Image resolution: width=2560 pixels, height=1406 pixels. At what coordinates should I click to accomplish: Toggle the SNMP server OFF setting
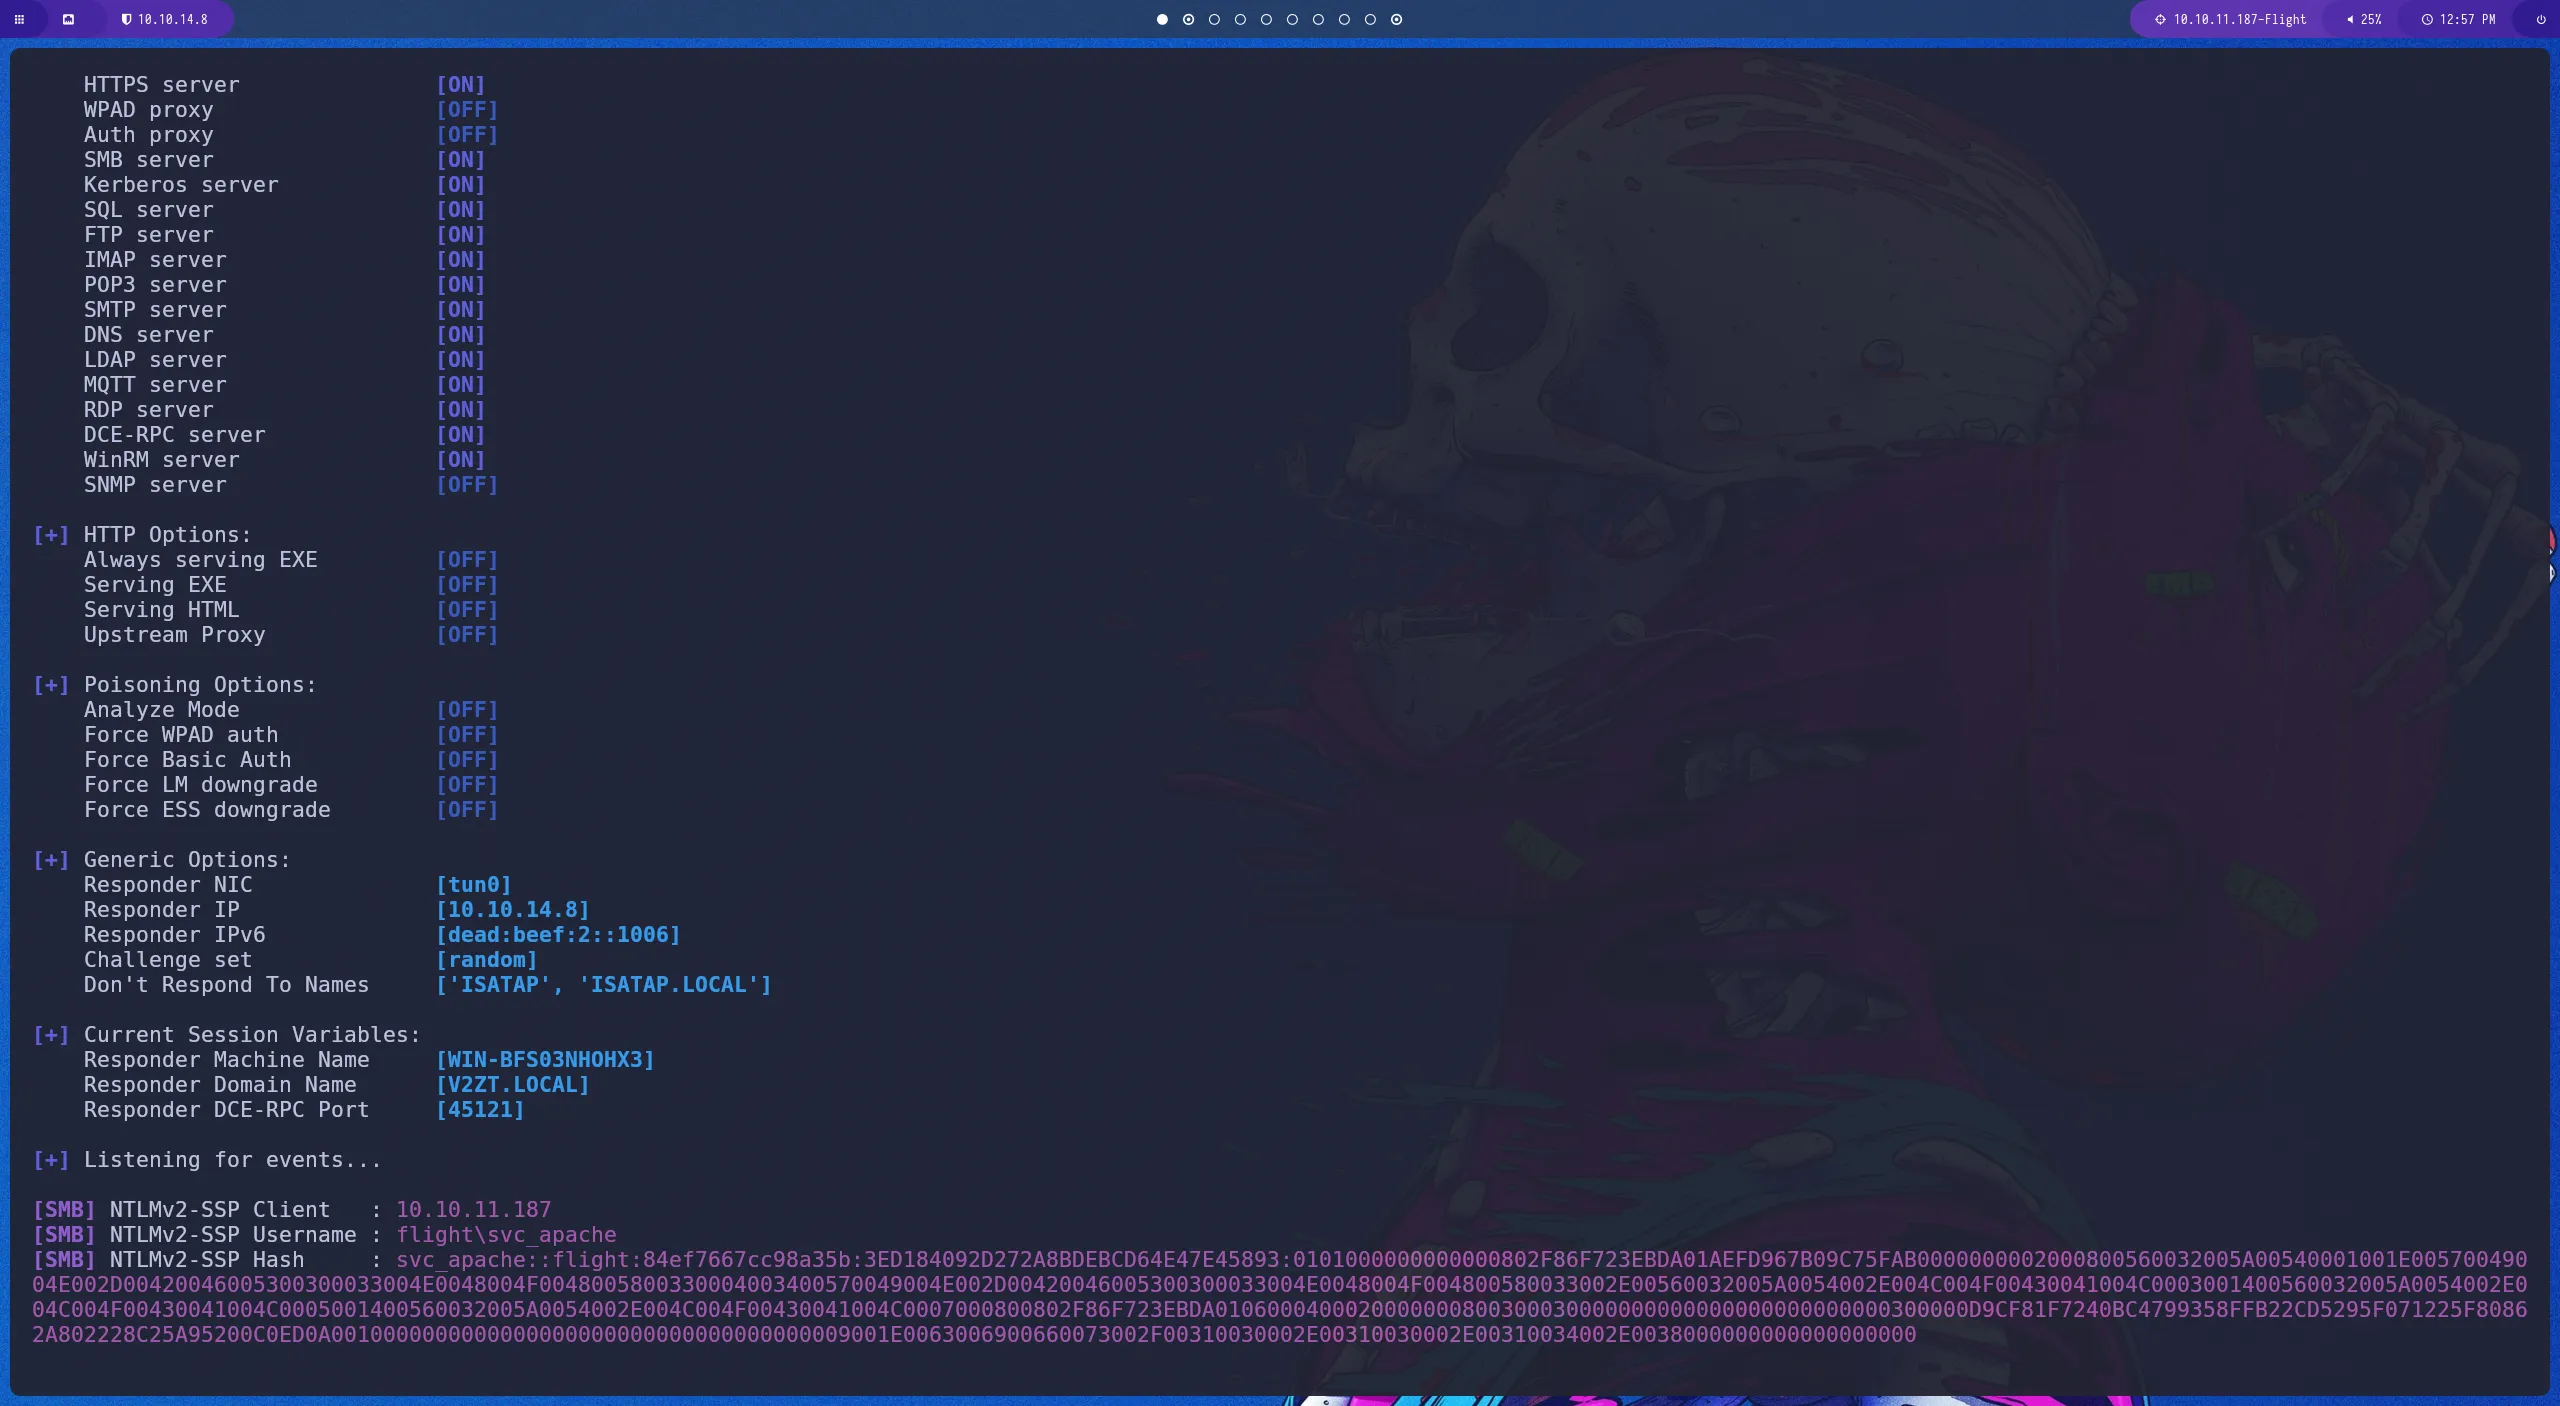(x=467, y=485)
